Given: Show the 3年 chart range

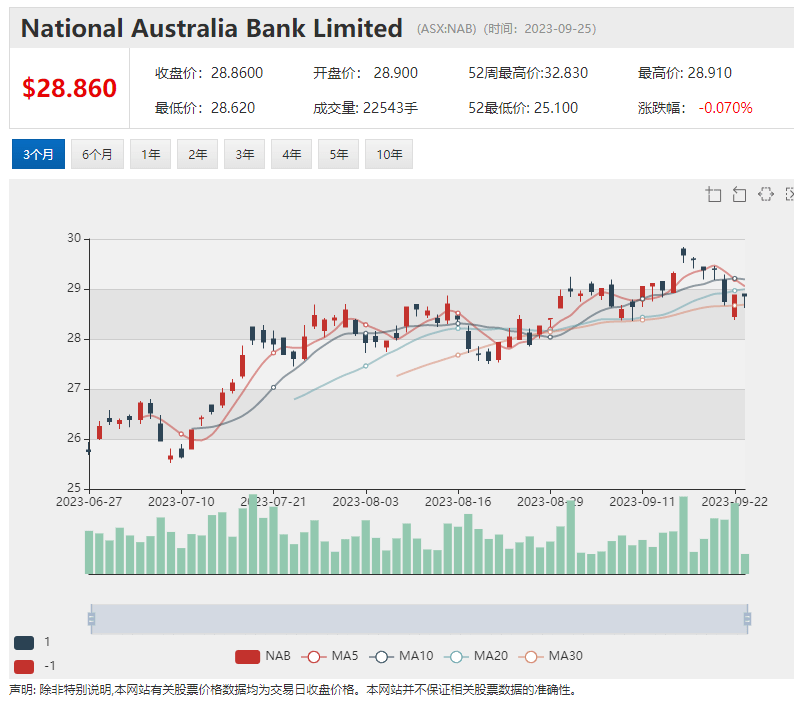Looking at the screenshot, I should click(245, 154).
